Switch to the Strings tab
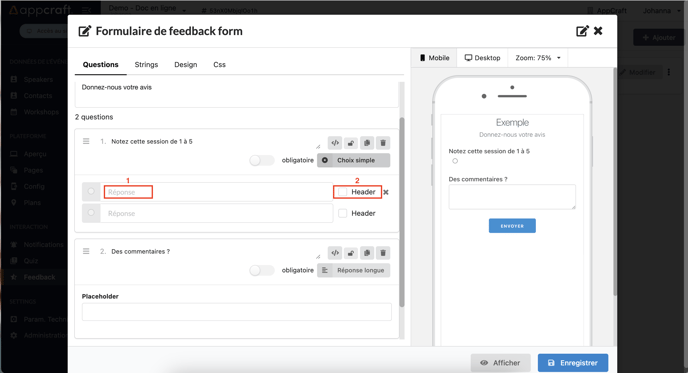This screenshot has width=688, height=373. 146,65
